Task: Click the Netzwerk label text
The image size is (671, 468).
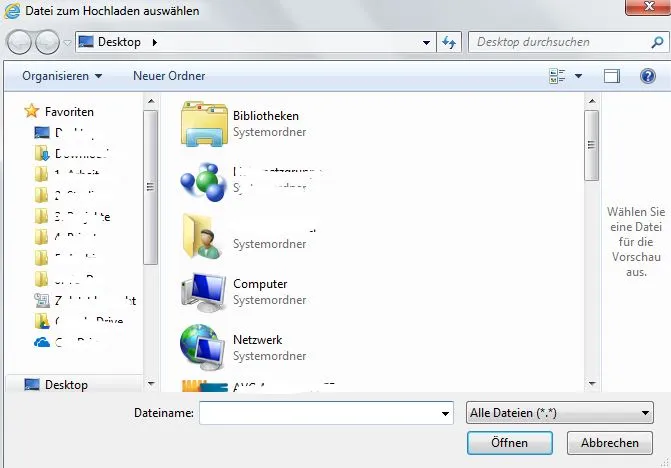Action: [x=258, y=340]
